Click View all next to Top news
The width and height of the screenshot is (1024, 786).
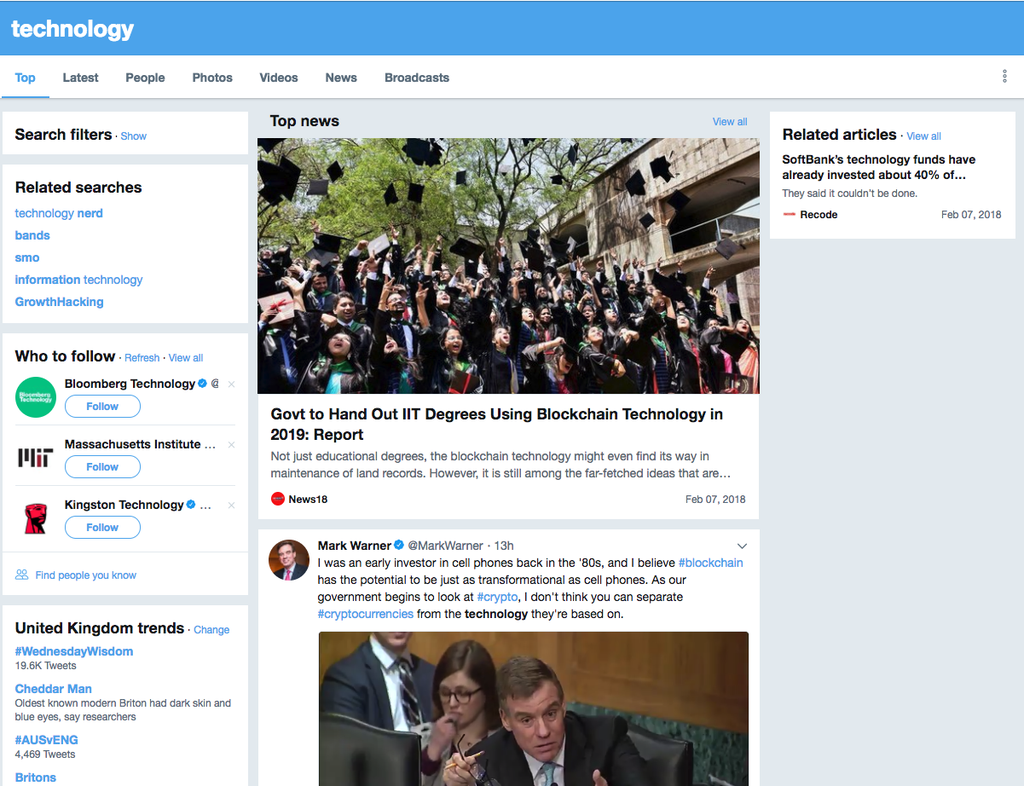(729, 122)
